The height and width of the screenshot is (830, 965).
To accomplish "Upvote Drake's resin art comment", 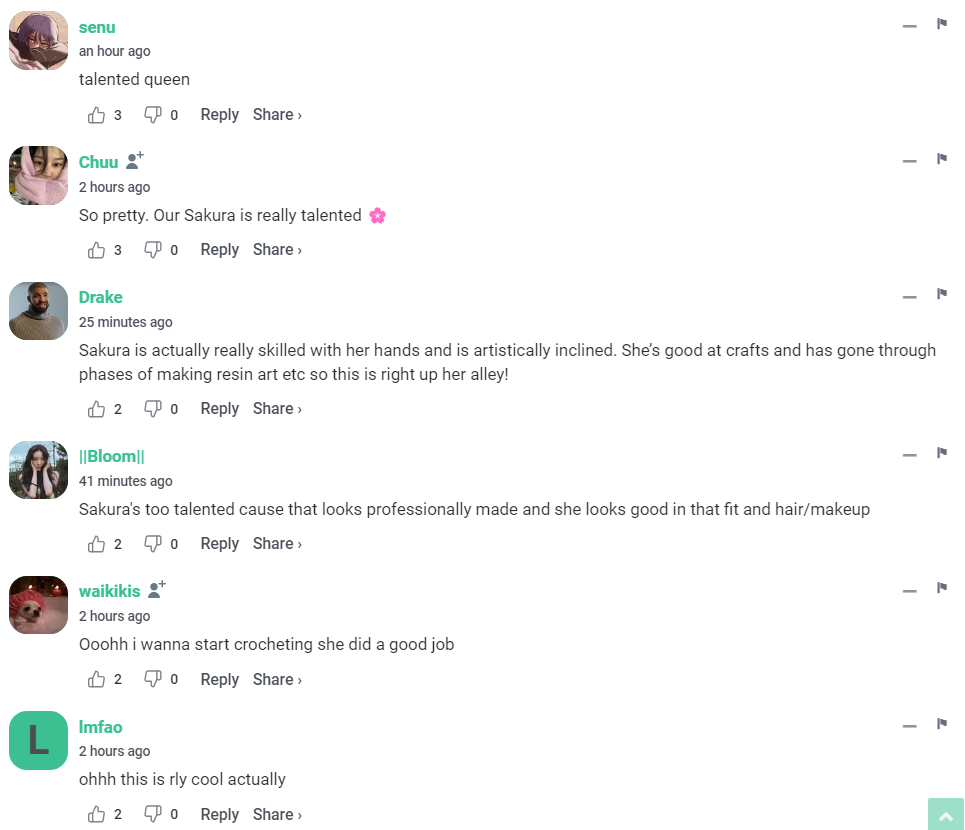I will 97,409.
